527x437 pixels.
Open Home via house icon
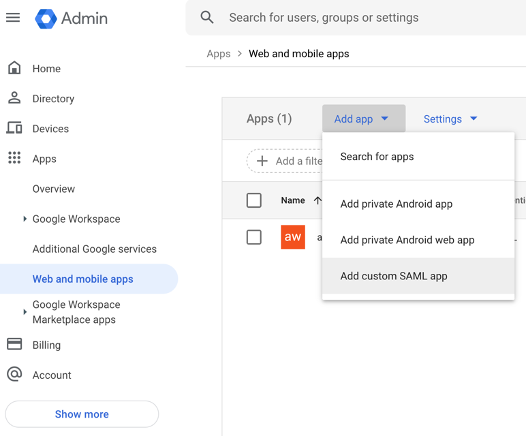coord(14,68)
